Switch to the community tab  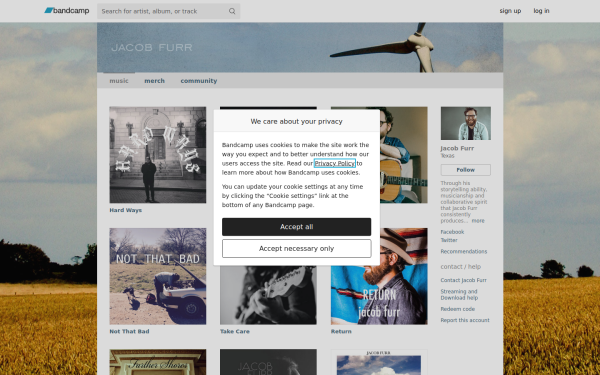point(199,81)
